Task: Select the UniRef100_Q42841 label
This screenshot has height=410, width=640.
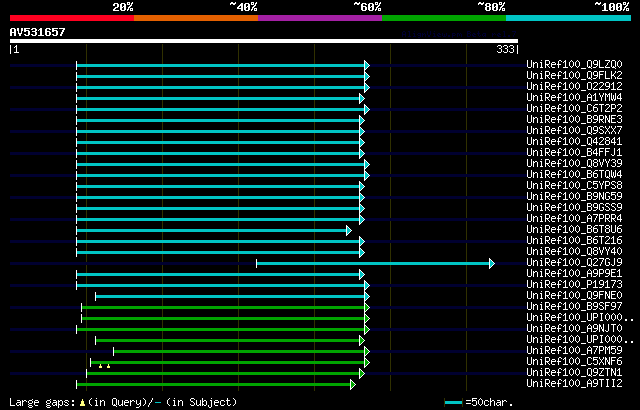Action: 574,142
